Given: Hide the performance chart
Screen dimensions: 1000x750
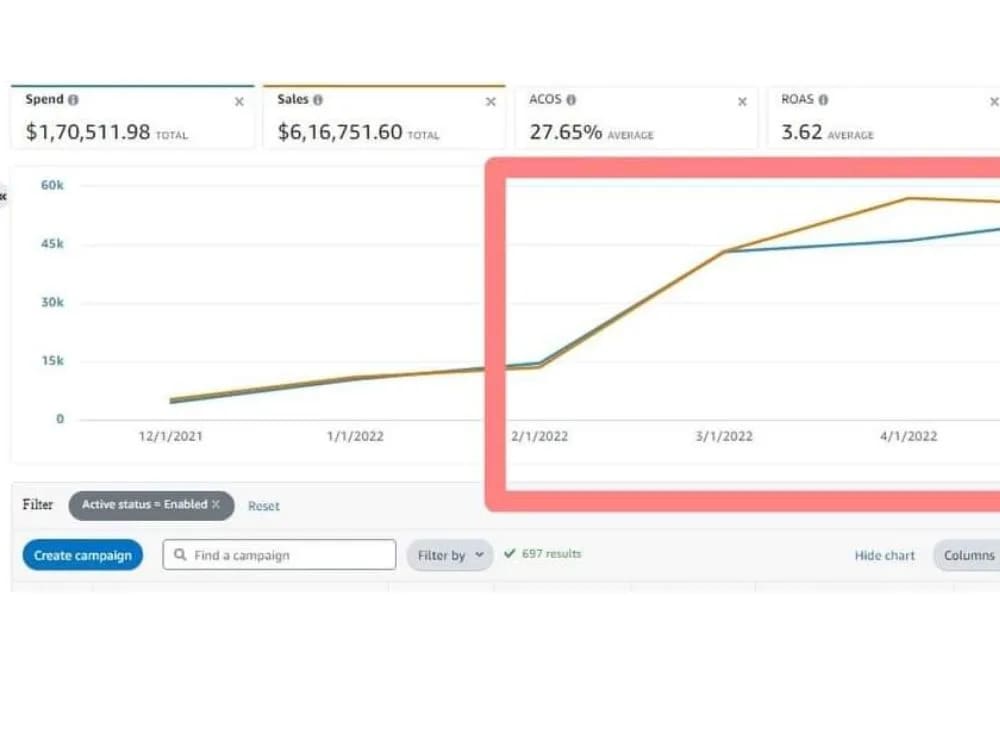Looking at the screenshot, I should coord(884,554).
